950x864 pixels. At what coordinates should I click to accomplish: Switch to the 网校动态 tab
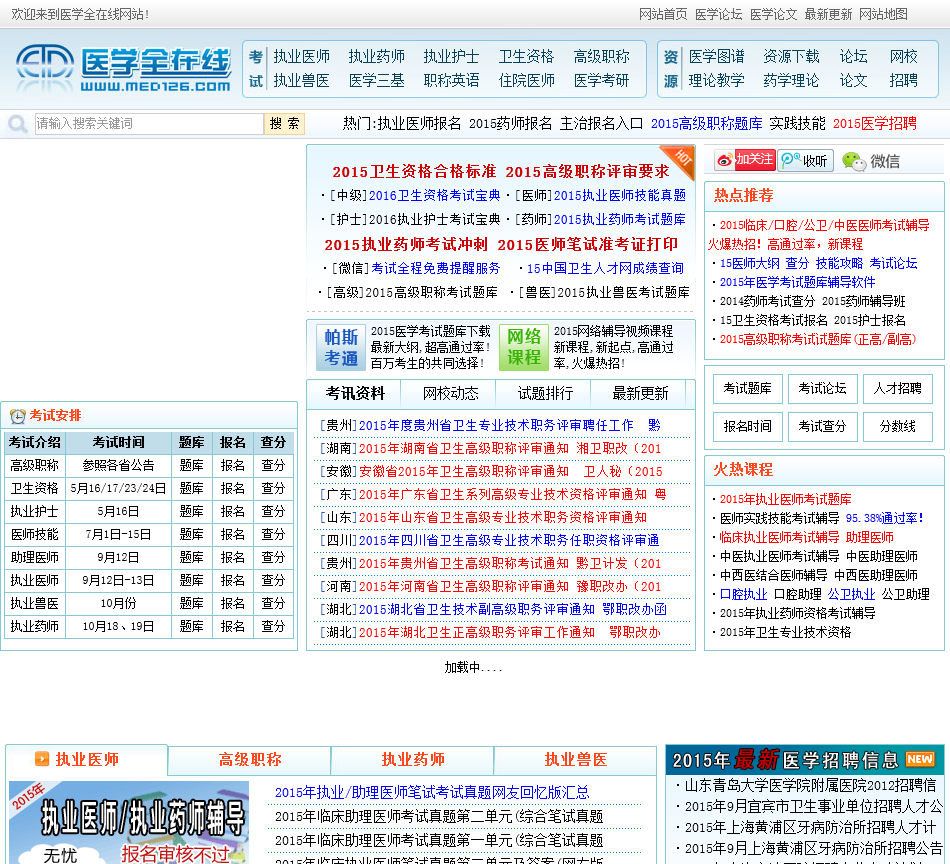click(x=450, y=393)
